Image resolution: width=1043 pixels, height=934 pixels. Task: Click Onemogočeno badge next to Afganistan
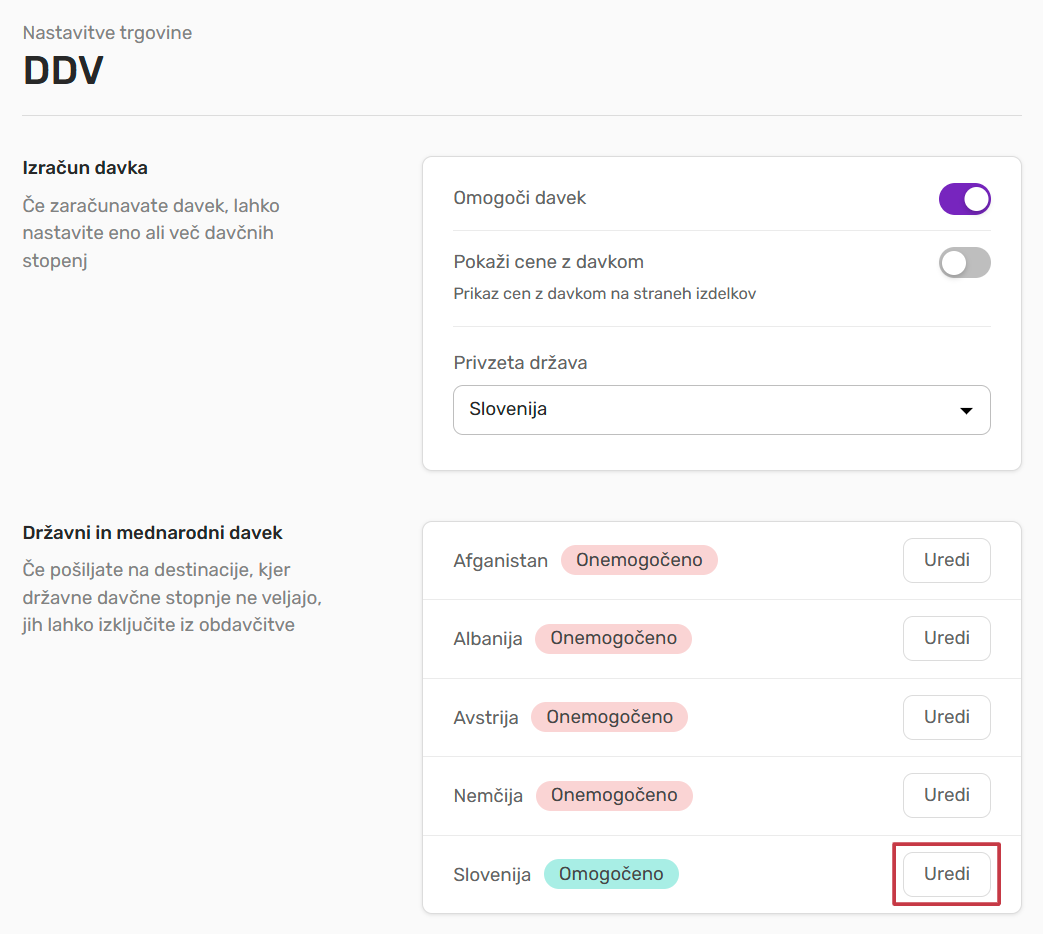[x=639, y=560]
